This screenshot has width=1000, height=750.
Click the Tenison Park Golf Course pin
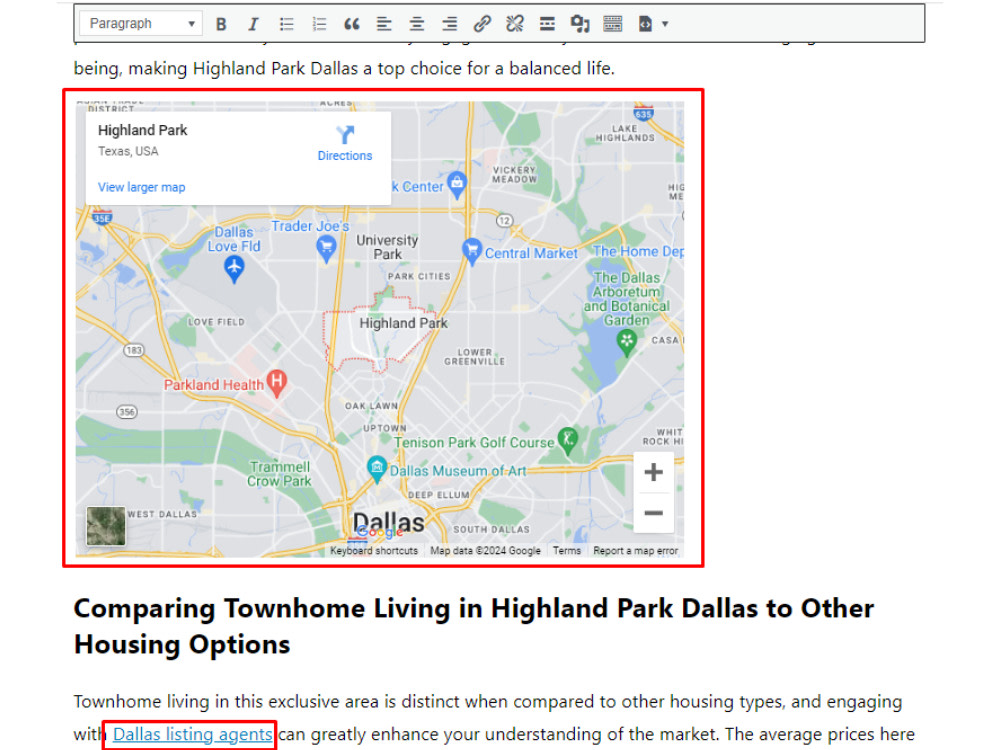(x=568, y=441)
